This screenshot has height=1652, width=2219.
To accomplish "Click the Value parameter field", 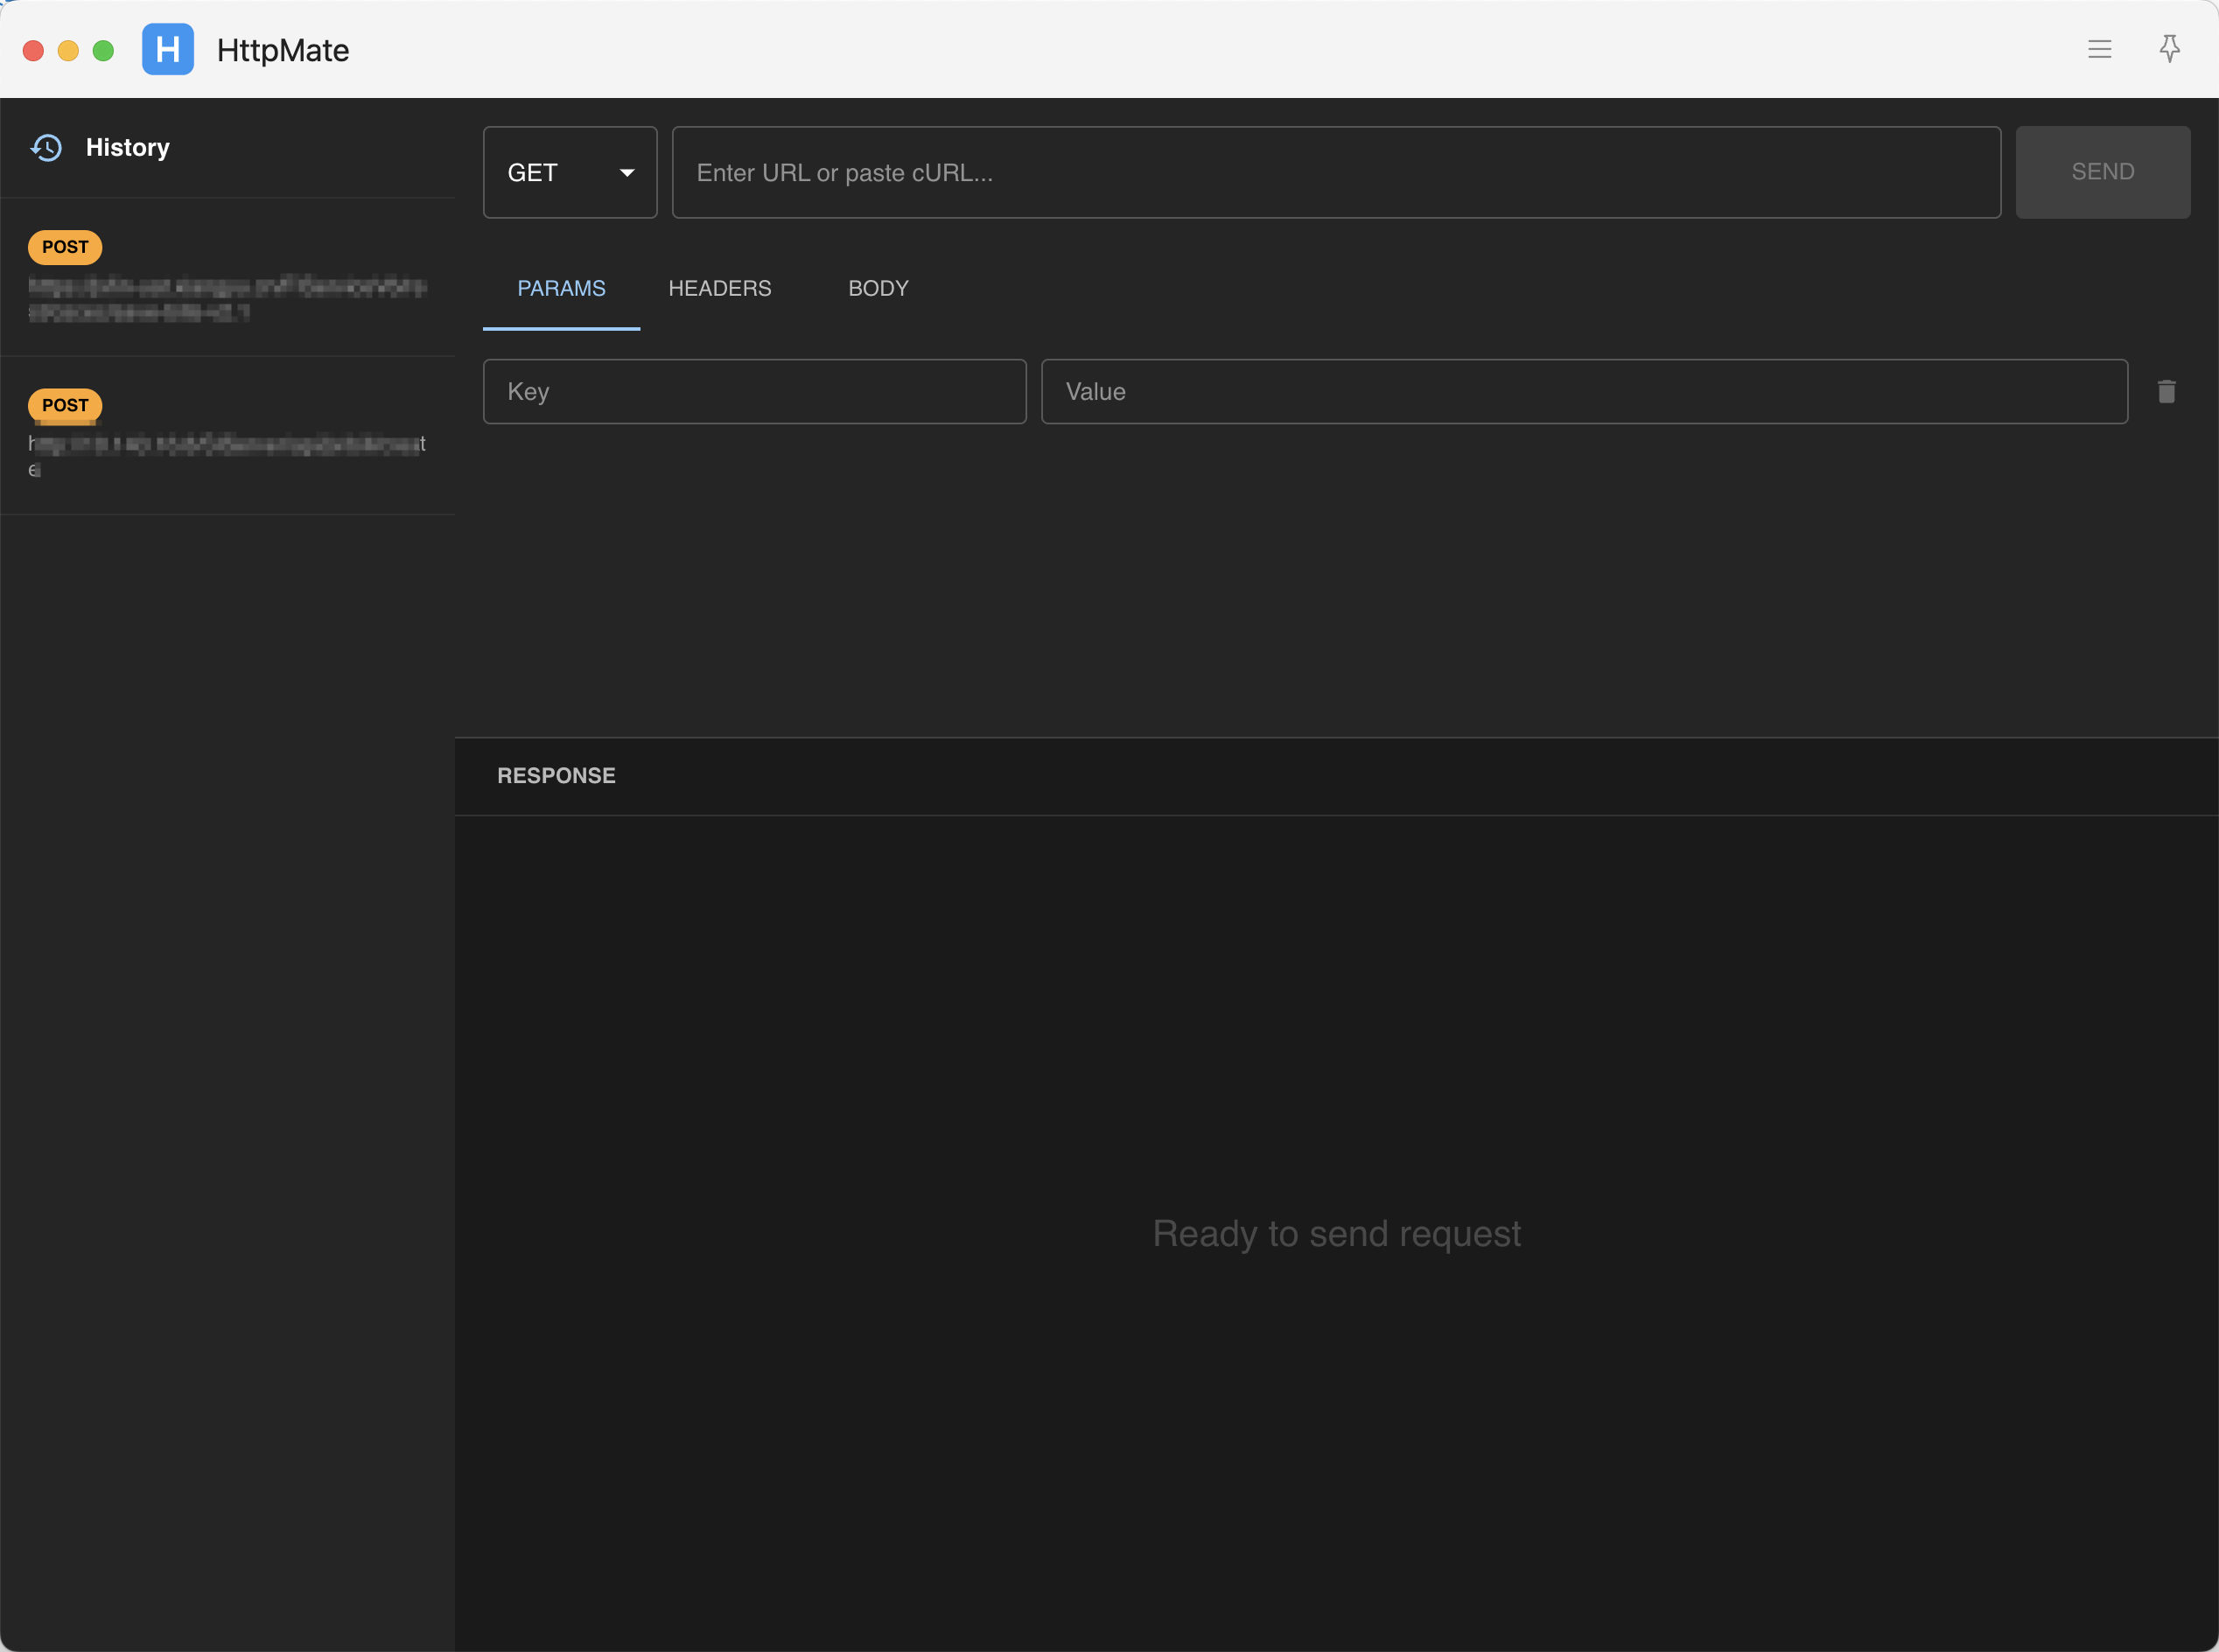I will pos(1583,392).
